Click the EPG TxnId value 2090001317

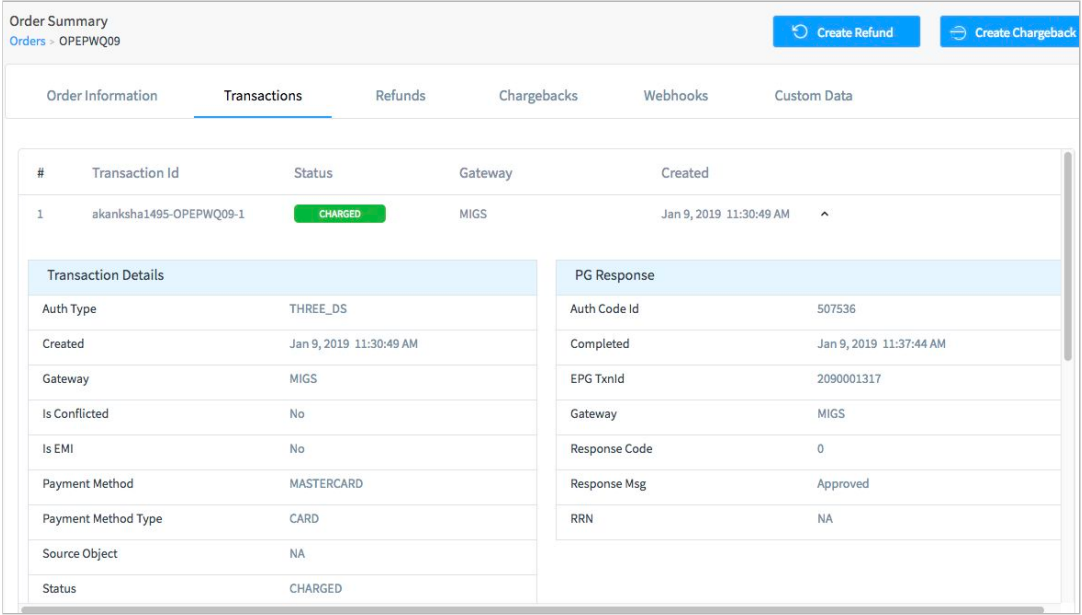[x=849, y=379]
